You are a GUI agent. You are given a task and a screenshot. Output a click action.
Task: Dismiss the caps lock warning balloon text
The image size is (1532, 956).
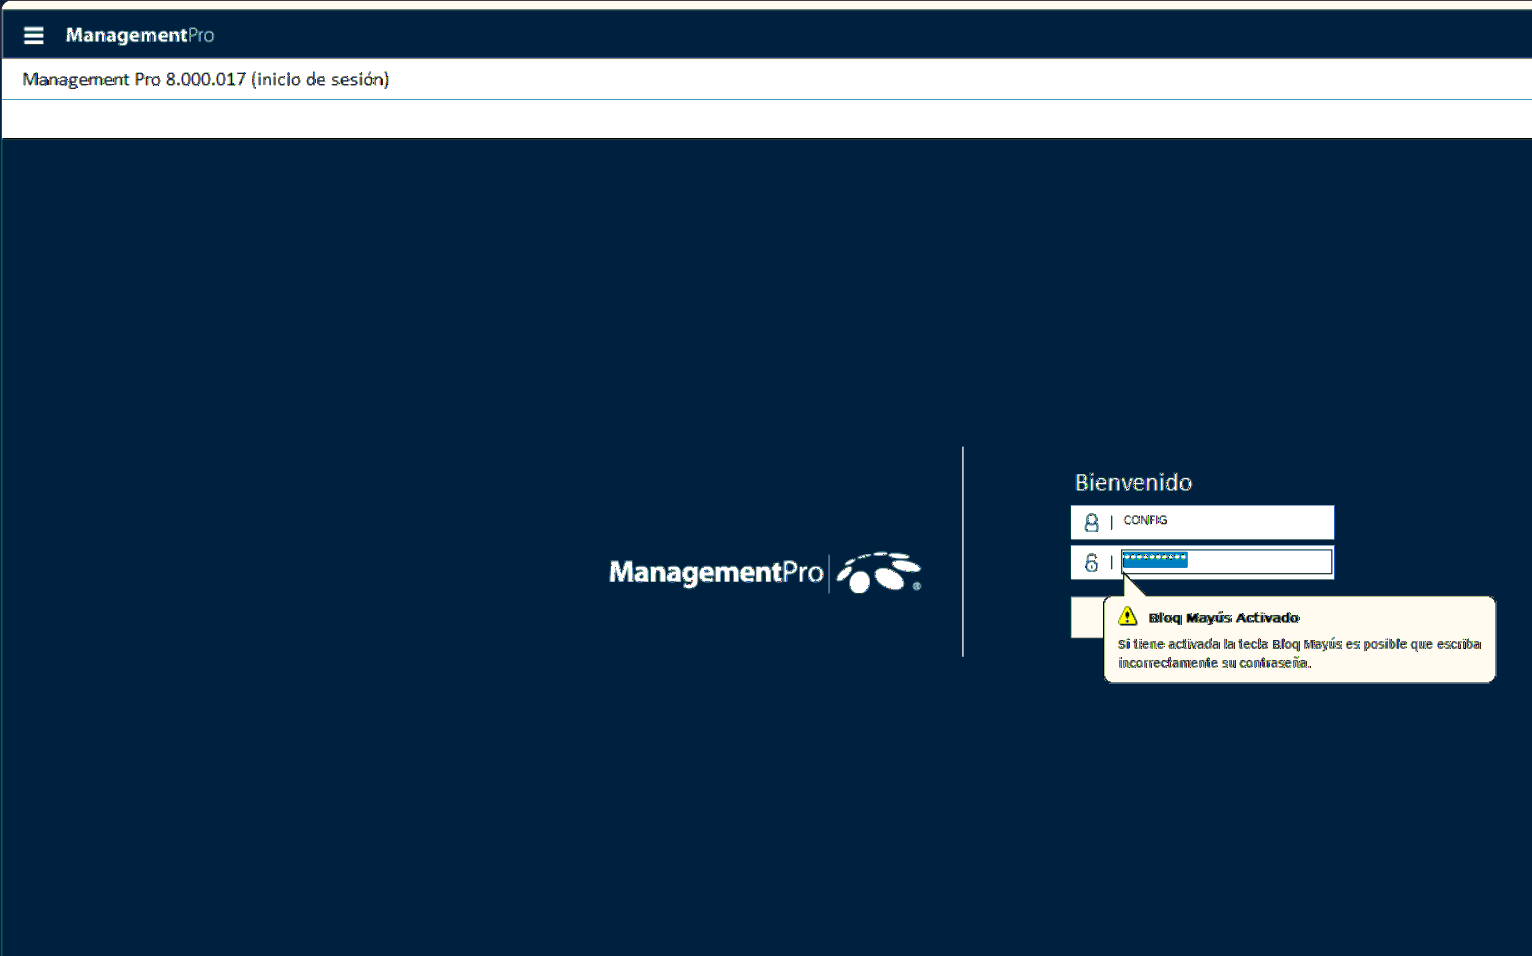click(x=1298, y=653)
